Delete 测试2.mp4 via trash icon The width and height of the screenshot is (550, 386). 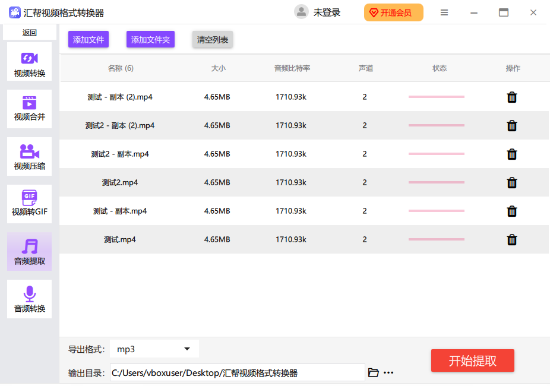[x=512, y=182]
